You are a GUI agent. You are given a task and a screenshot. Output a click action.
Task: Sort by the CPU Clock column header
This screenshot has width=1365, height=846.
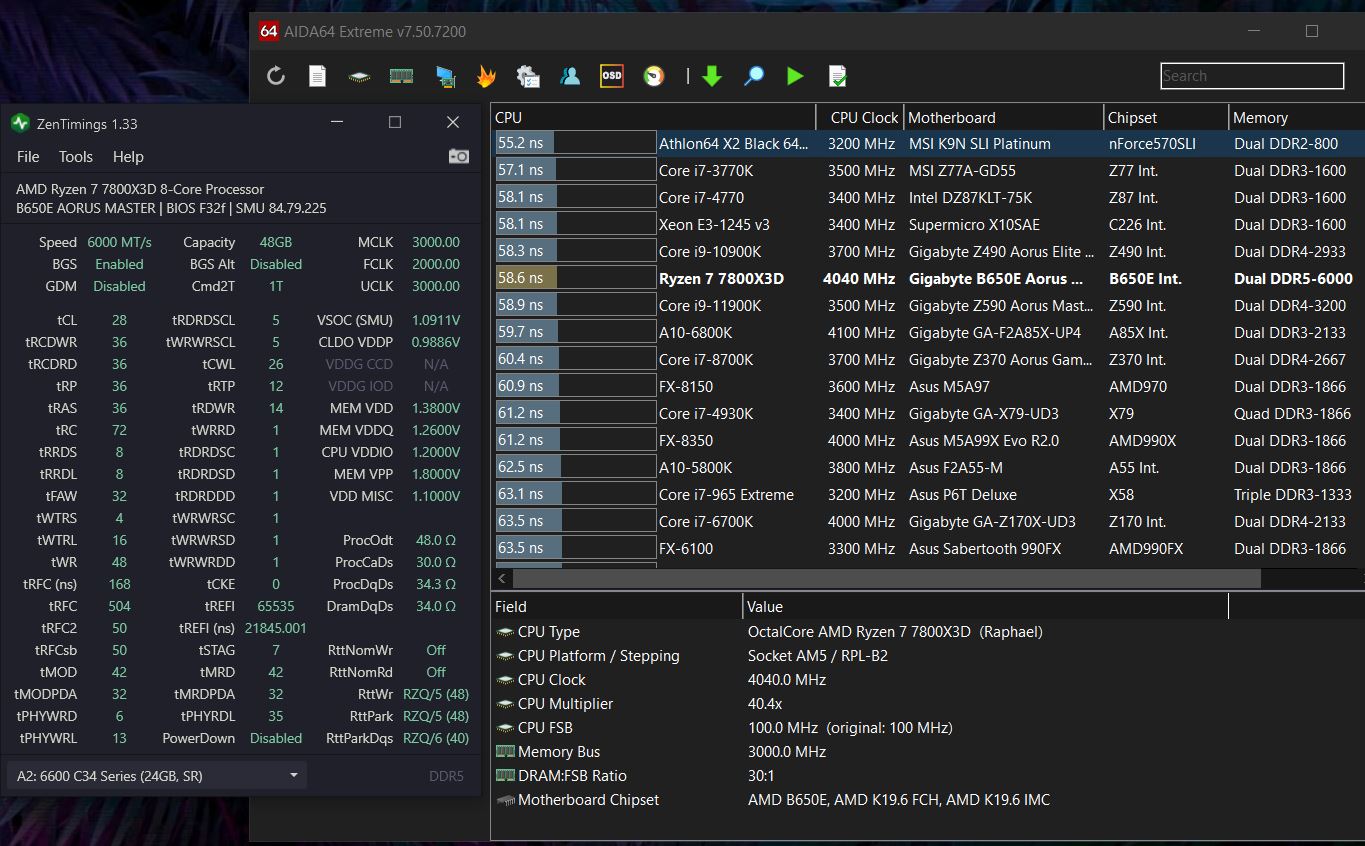click(861, 117)
